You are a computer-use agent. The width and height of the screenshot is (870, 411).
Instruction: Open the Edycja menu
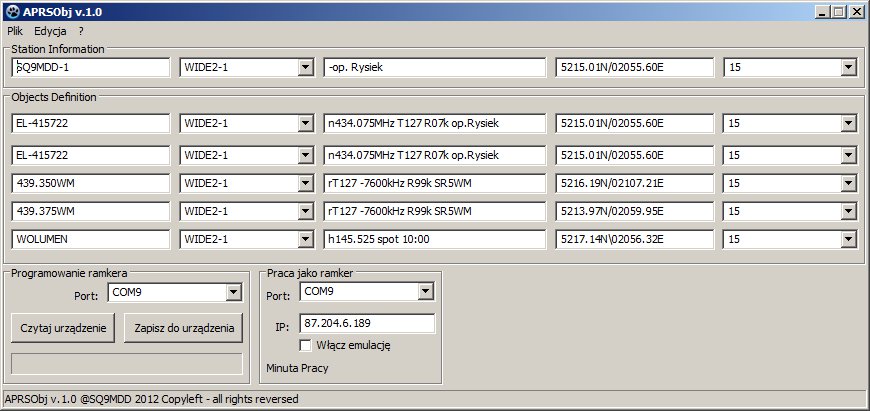tap(50, 31)
